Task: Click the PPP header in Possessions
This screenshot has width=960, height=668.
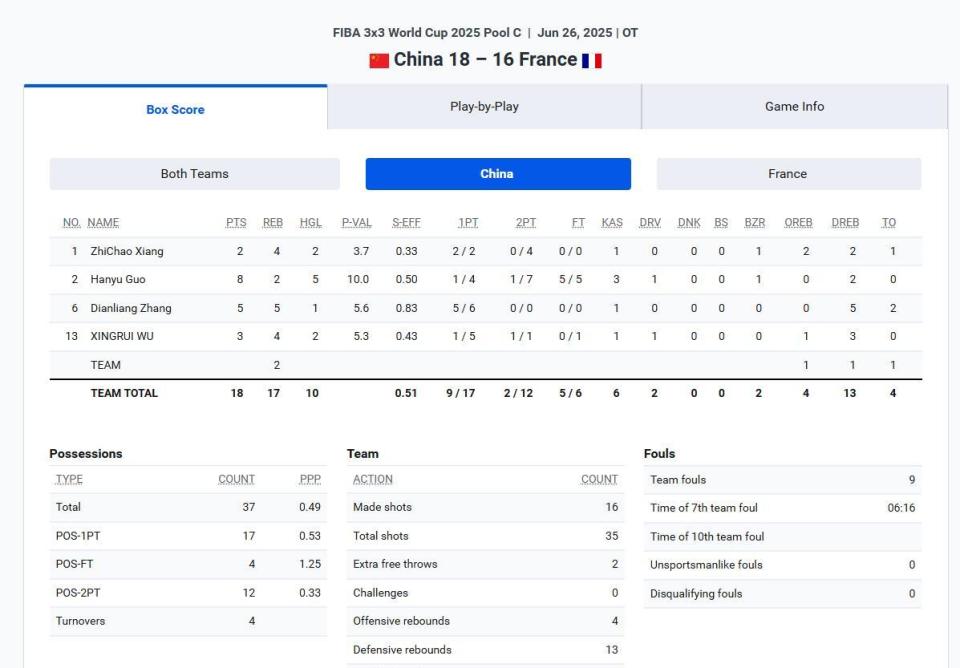Action: pyautogui.click(x=310, y=479)
